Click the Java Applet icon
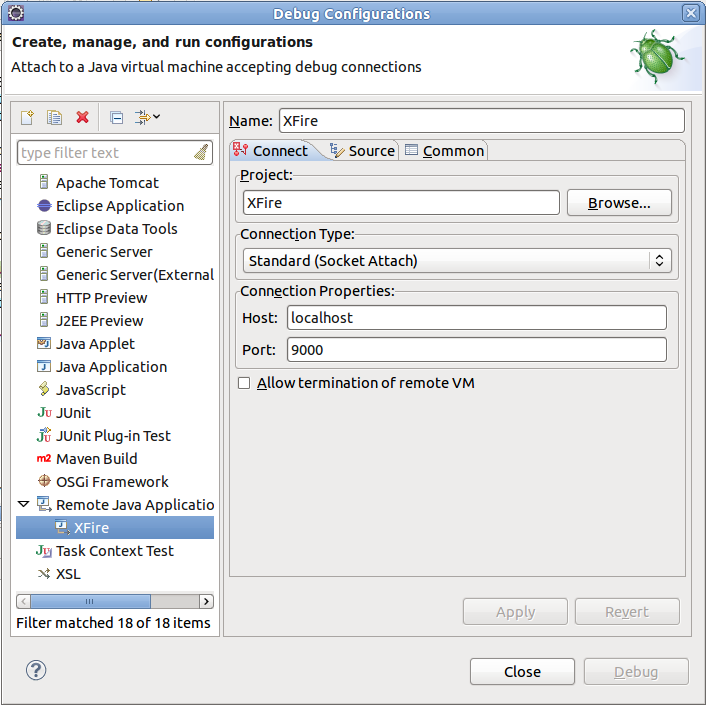This screenshot has width=706, height=705. [x=44, y=343]
